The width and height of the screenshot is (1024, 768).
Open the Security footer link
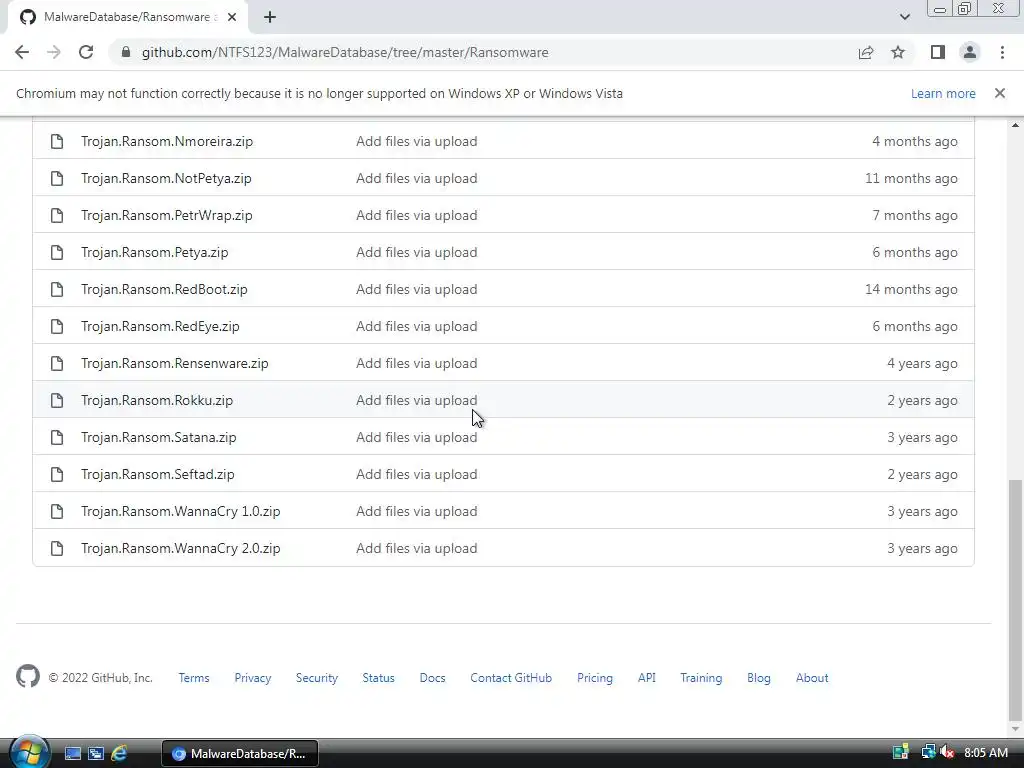point(317,678)
